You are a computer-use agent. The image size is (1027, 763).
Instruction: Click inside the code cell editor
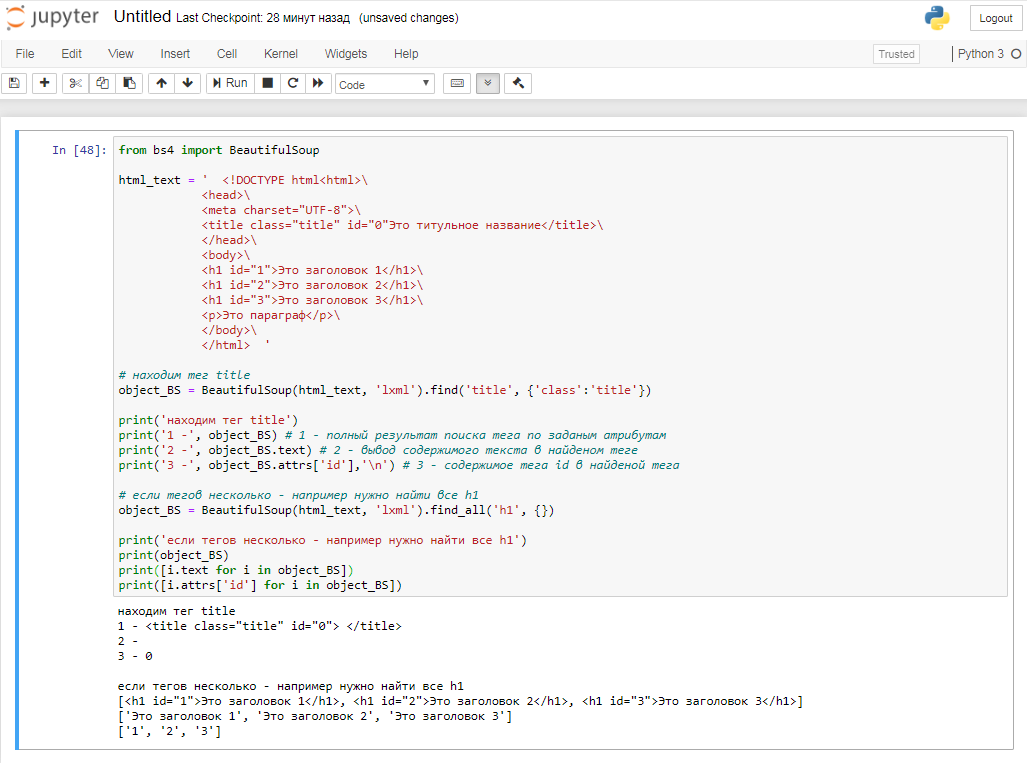tap(560, 367)
